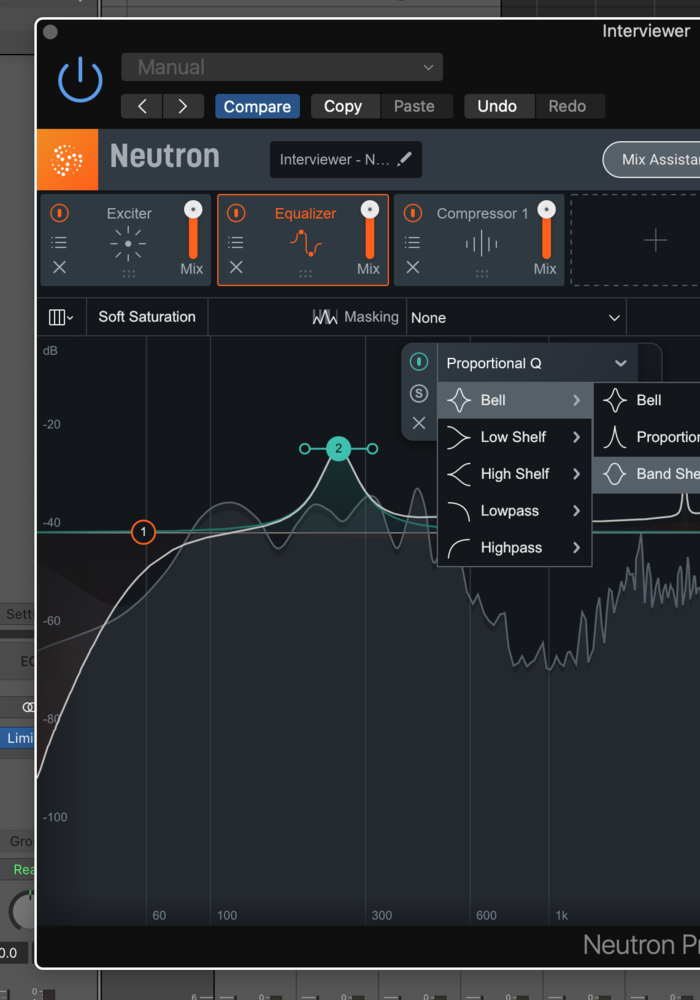Click the plugin power bypass icon
The height and width of the screenshot is (1000, 700).
coord(80,79)
